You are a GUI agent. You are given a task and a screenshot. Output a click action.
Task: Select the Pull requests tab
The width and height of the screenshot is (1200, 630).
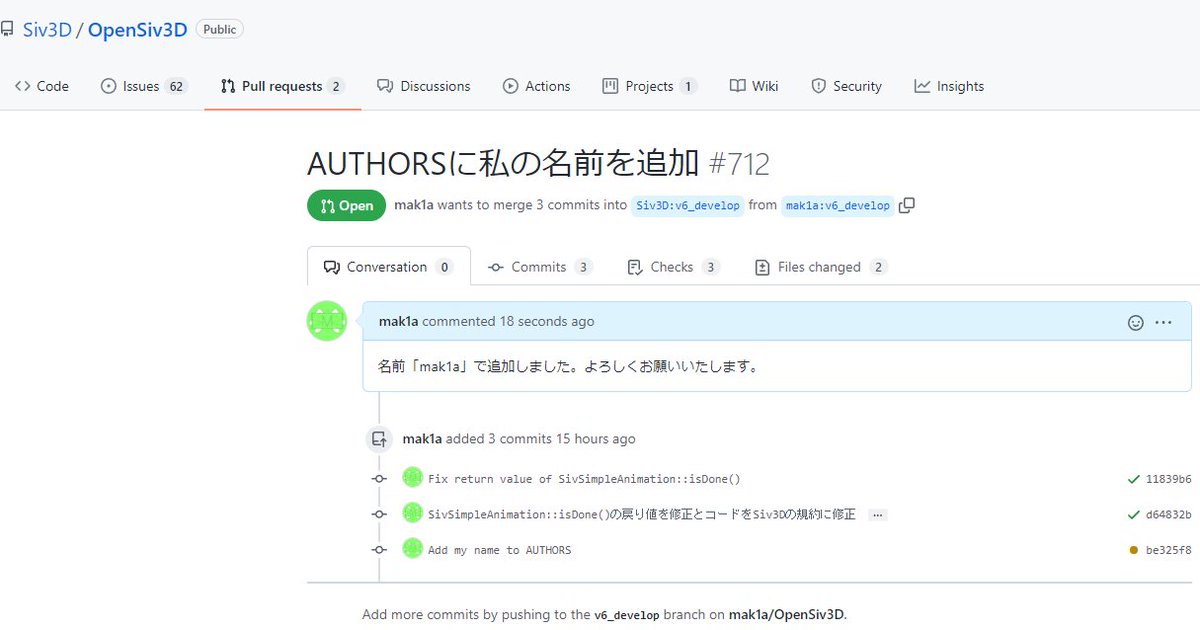[x=283, y=86]
